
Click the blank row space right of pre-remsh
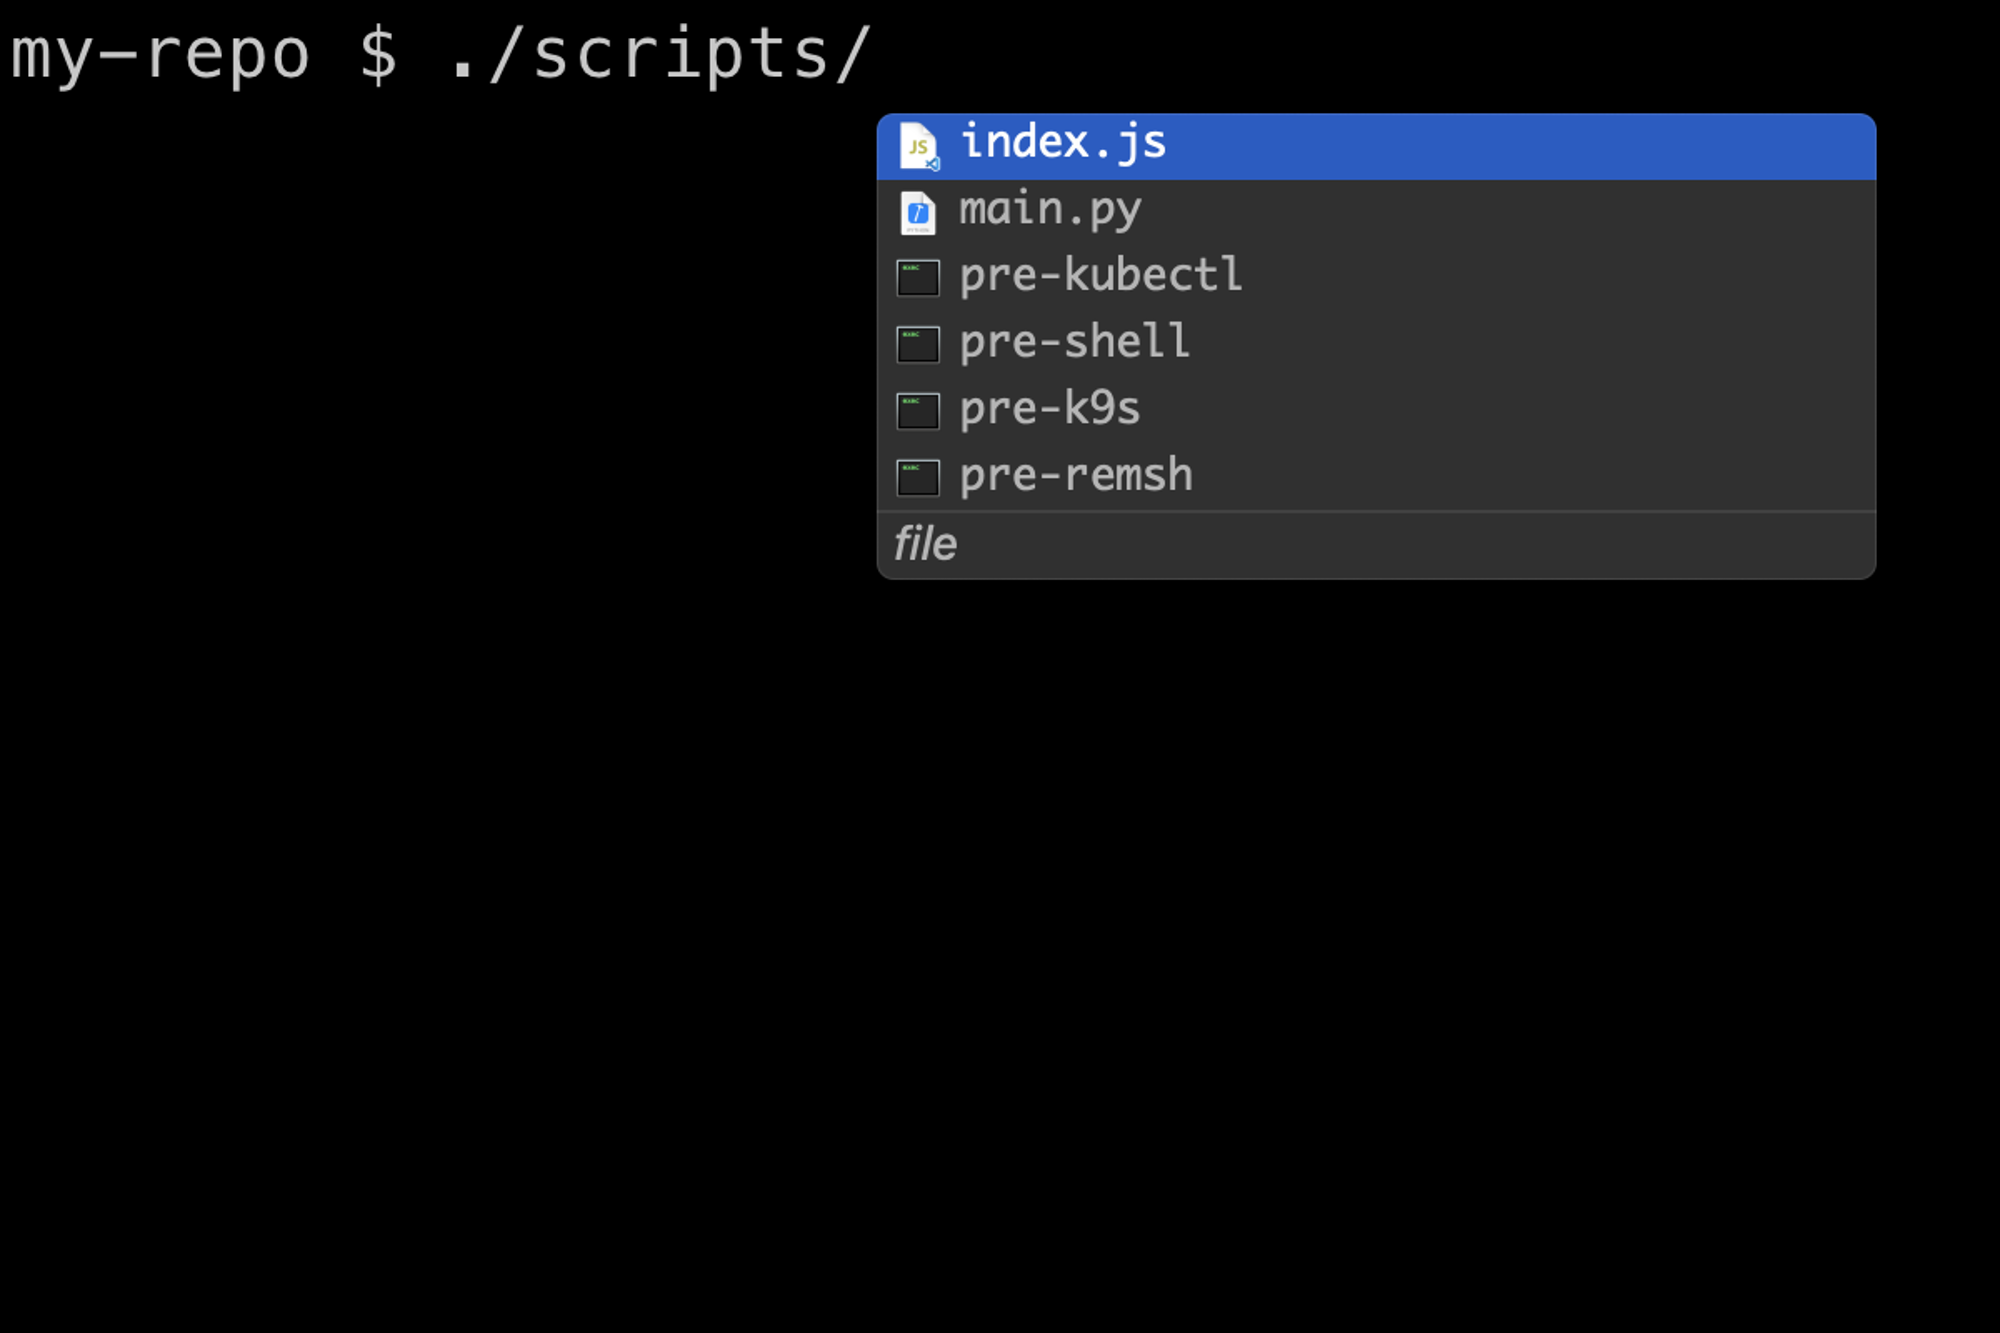coord(1534,477)
